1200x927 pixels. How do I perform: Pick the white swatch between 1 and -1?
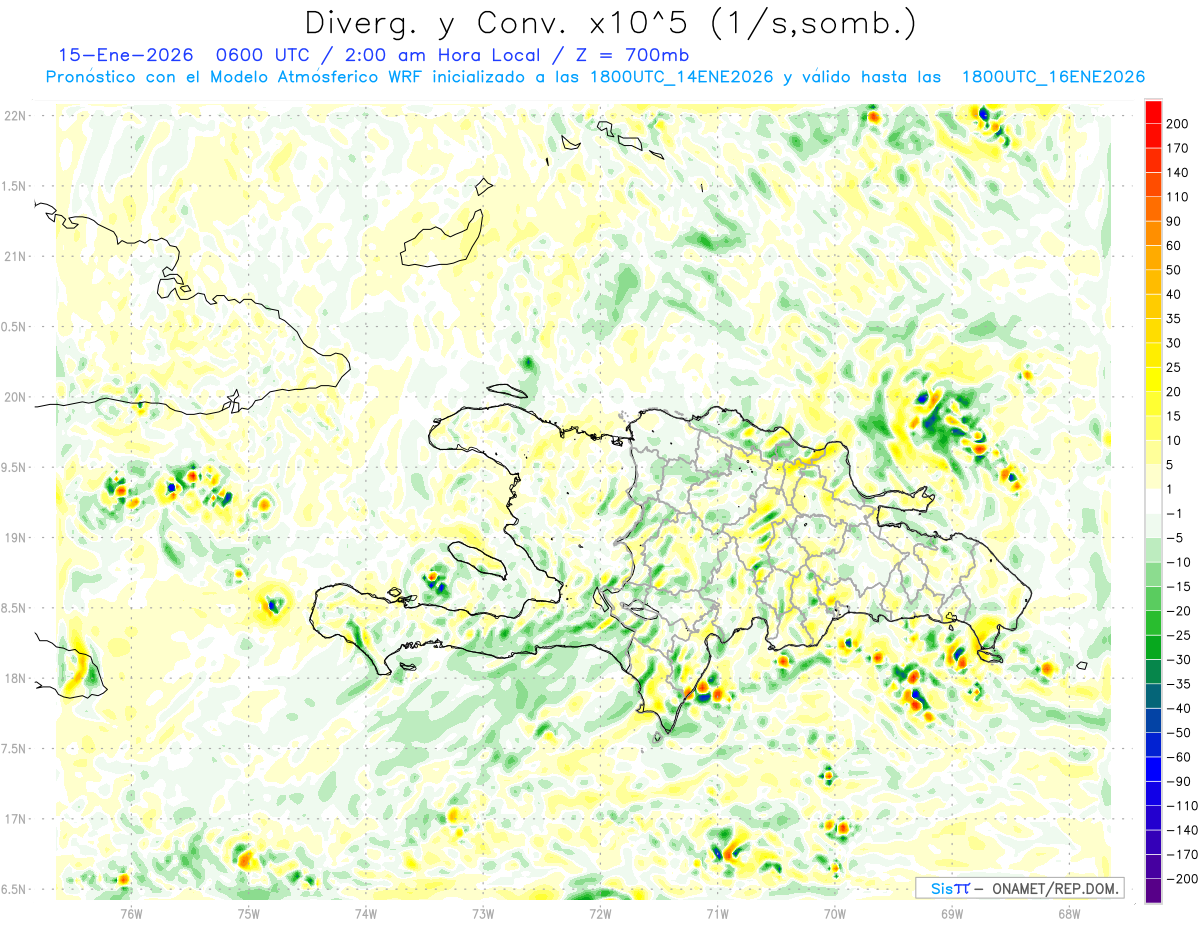pos(1153,502)
